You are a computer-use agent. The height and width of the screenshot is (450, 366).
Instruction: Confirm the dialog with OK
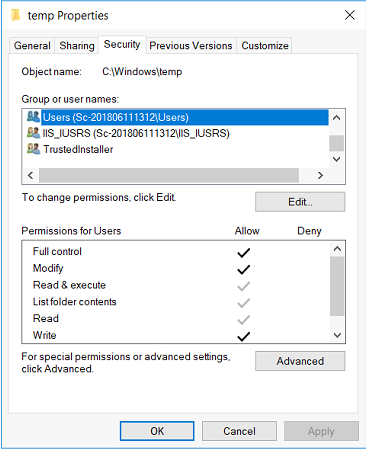157,431
